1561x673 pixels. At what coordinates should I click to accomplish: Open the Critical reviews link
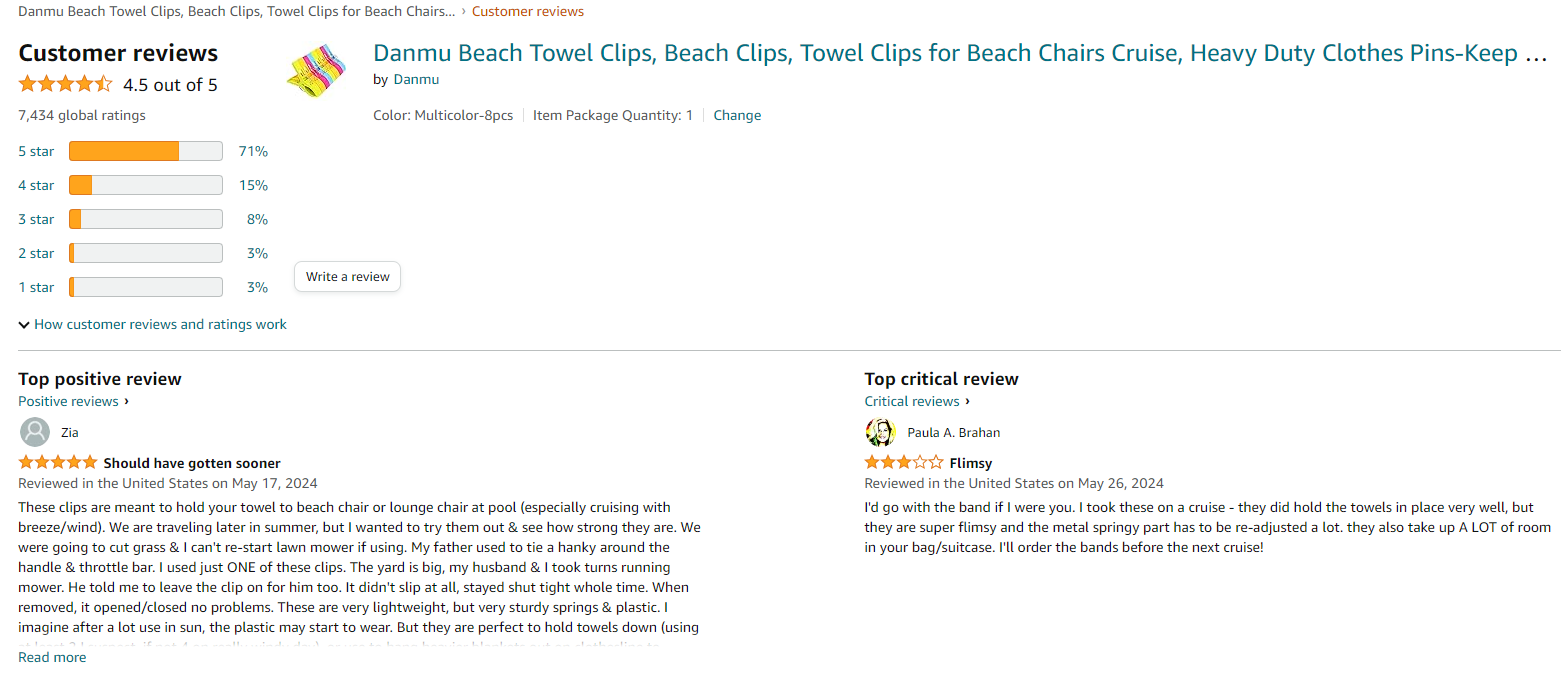(x=912, y=401)
